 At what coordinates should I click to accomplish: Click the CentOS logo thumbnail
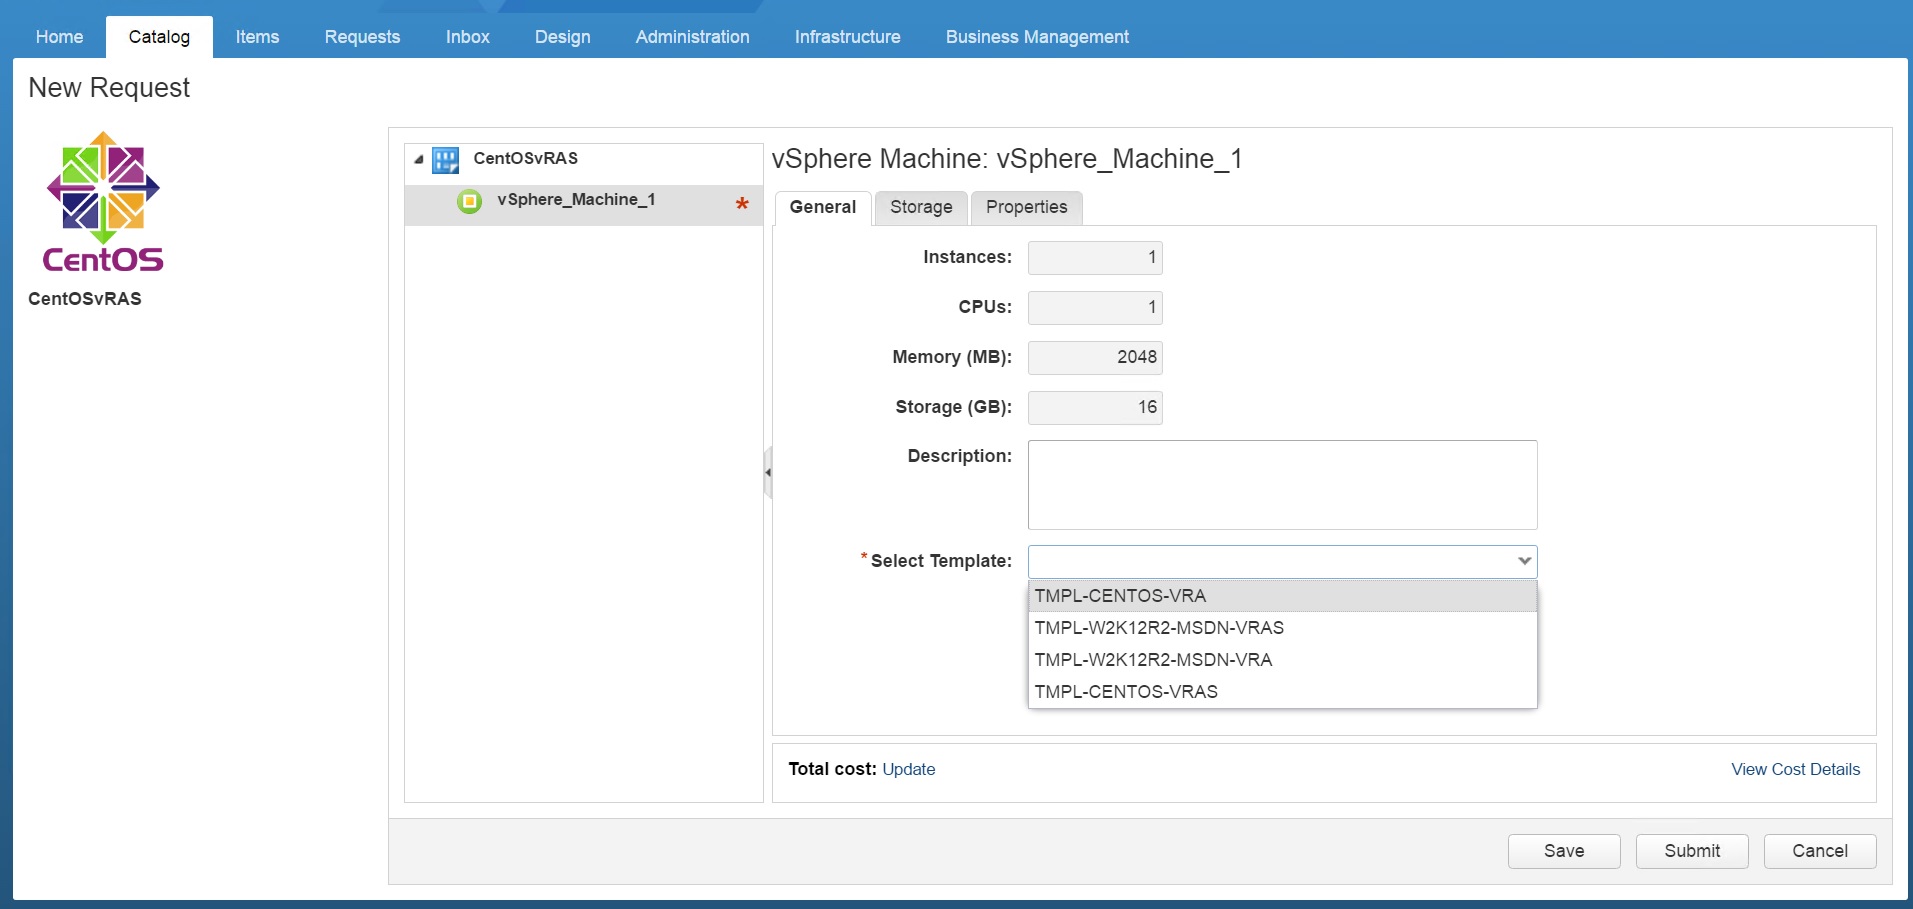point(103,203)
